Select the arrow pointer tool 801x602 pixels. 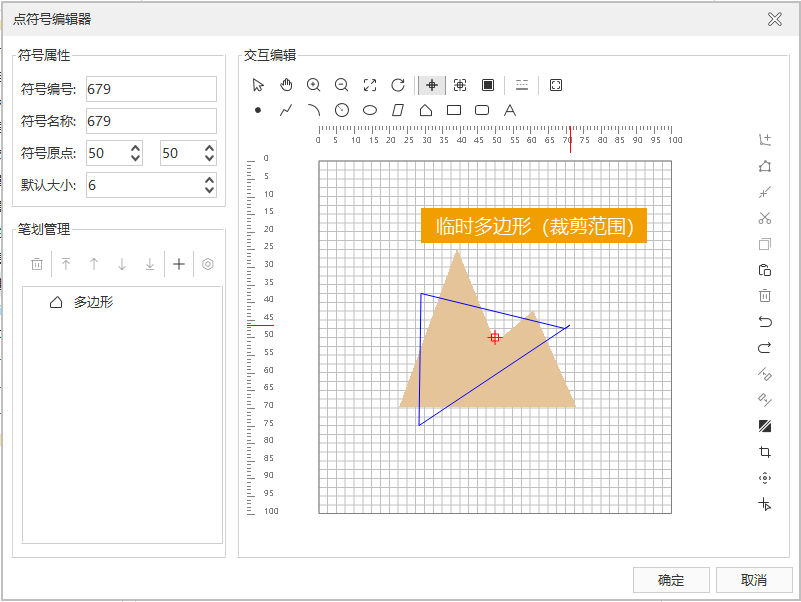pos(258,85)
